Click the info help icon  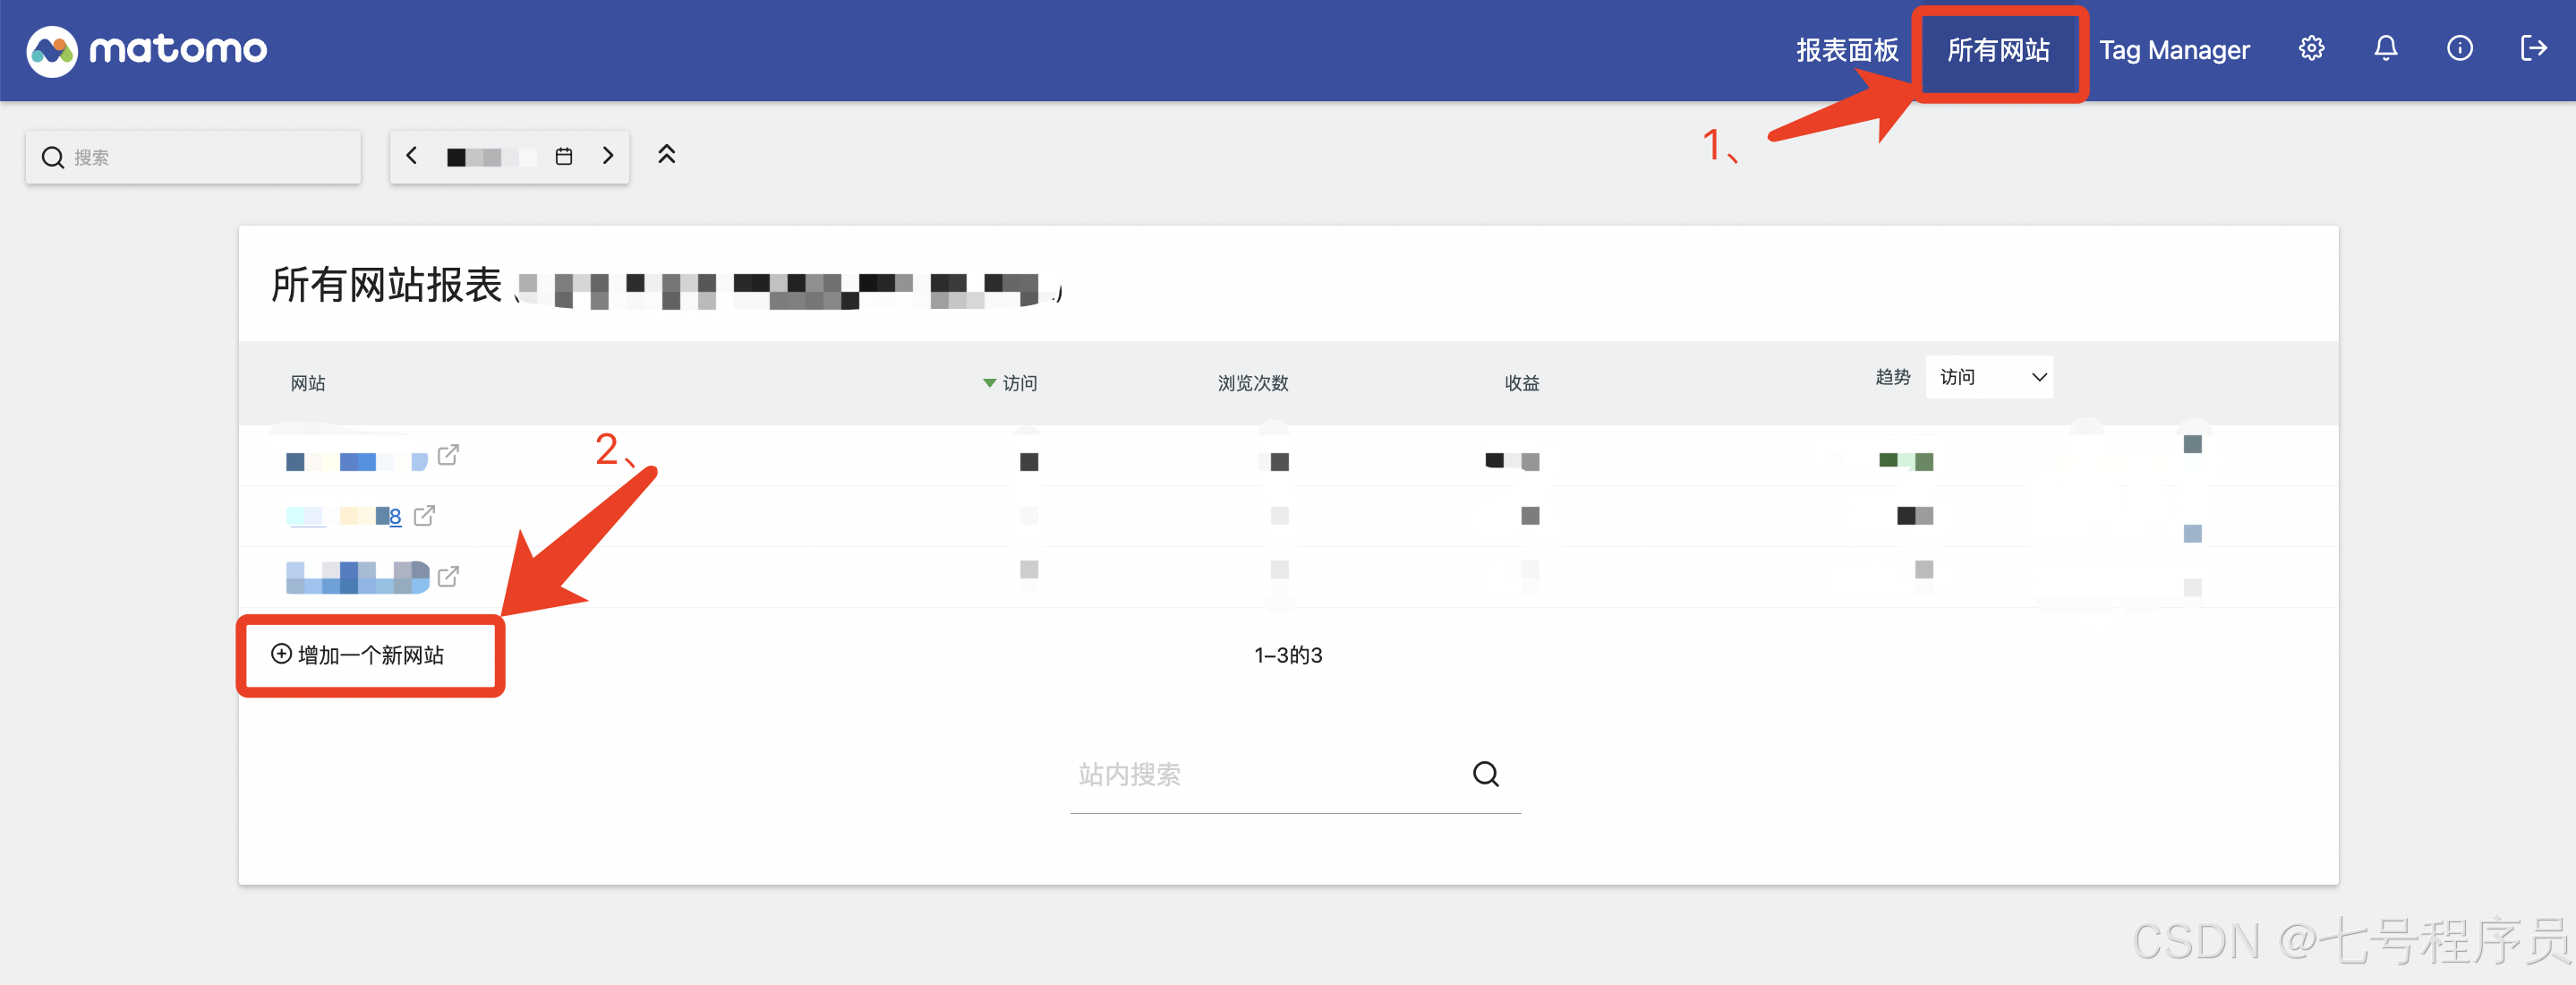(x=2459, y=48)
